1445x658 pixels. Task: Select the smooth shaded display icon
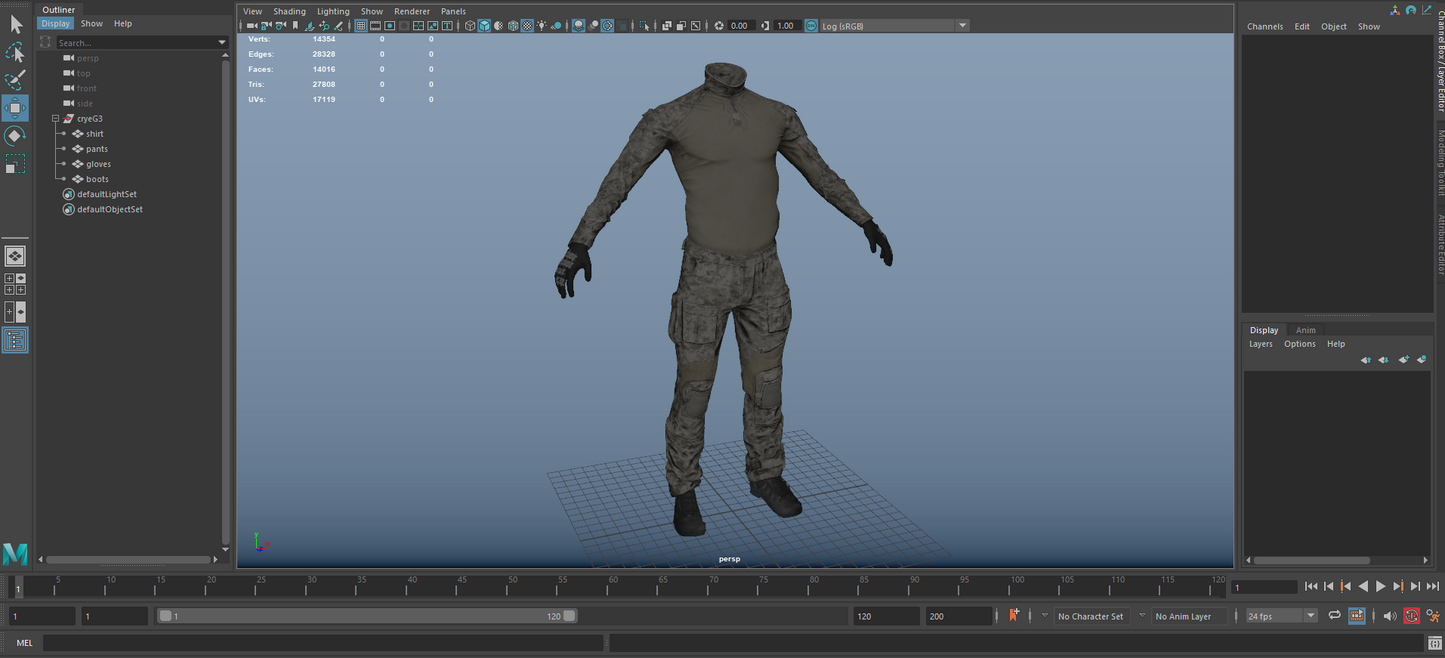pos(484,25)
